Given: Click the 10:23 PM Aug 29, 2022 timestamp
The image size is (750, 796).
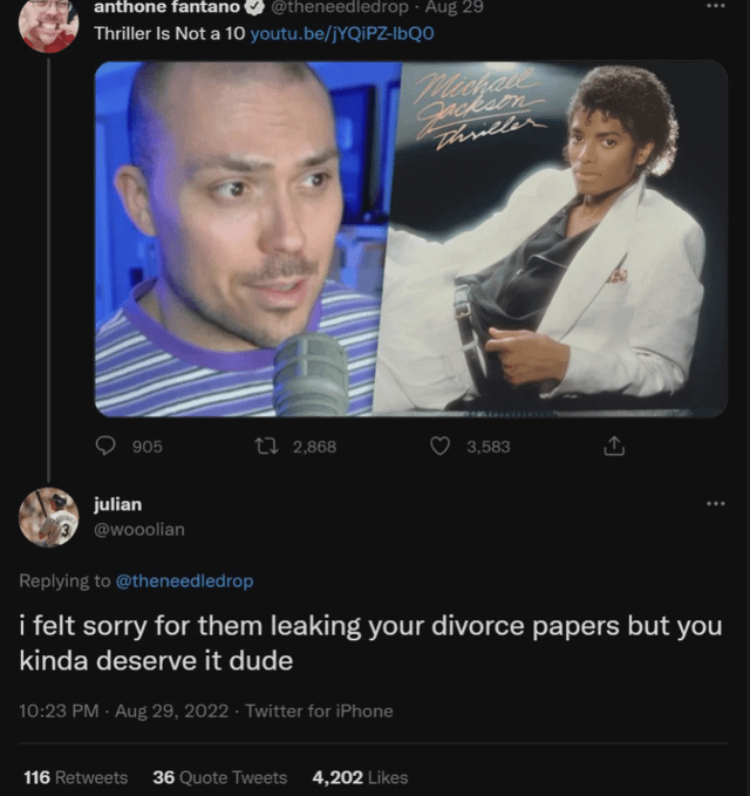Looking at the screenshot, I should [x=124, y=711].
